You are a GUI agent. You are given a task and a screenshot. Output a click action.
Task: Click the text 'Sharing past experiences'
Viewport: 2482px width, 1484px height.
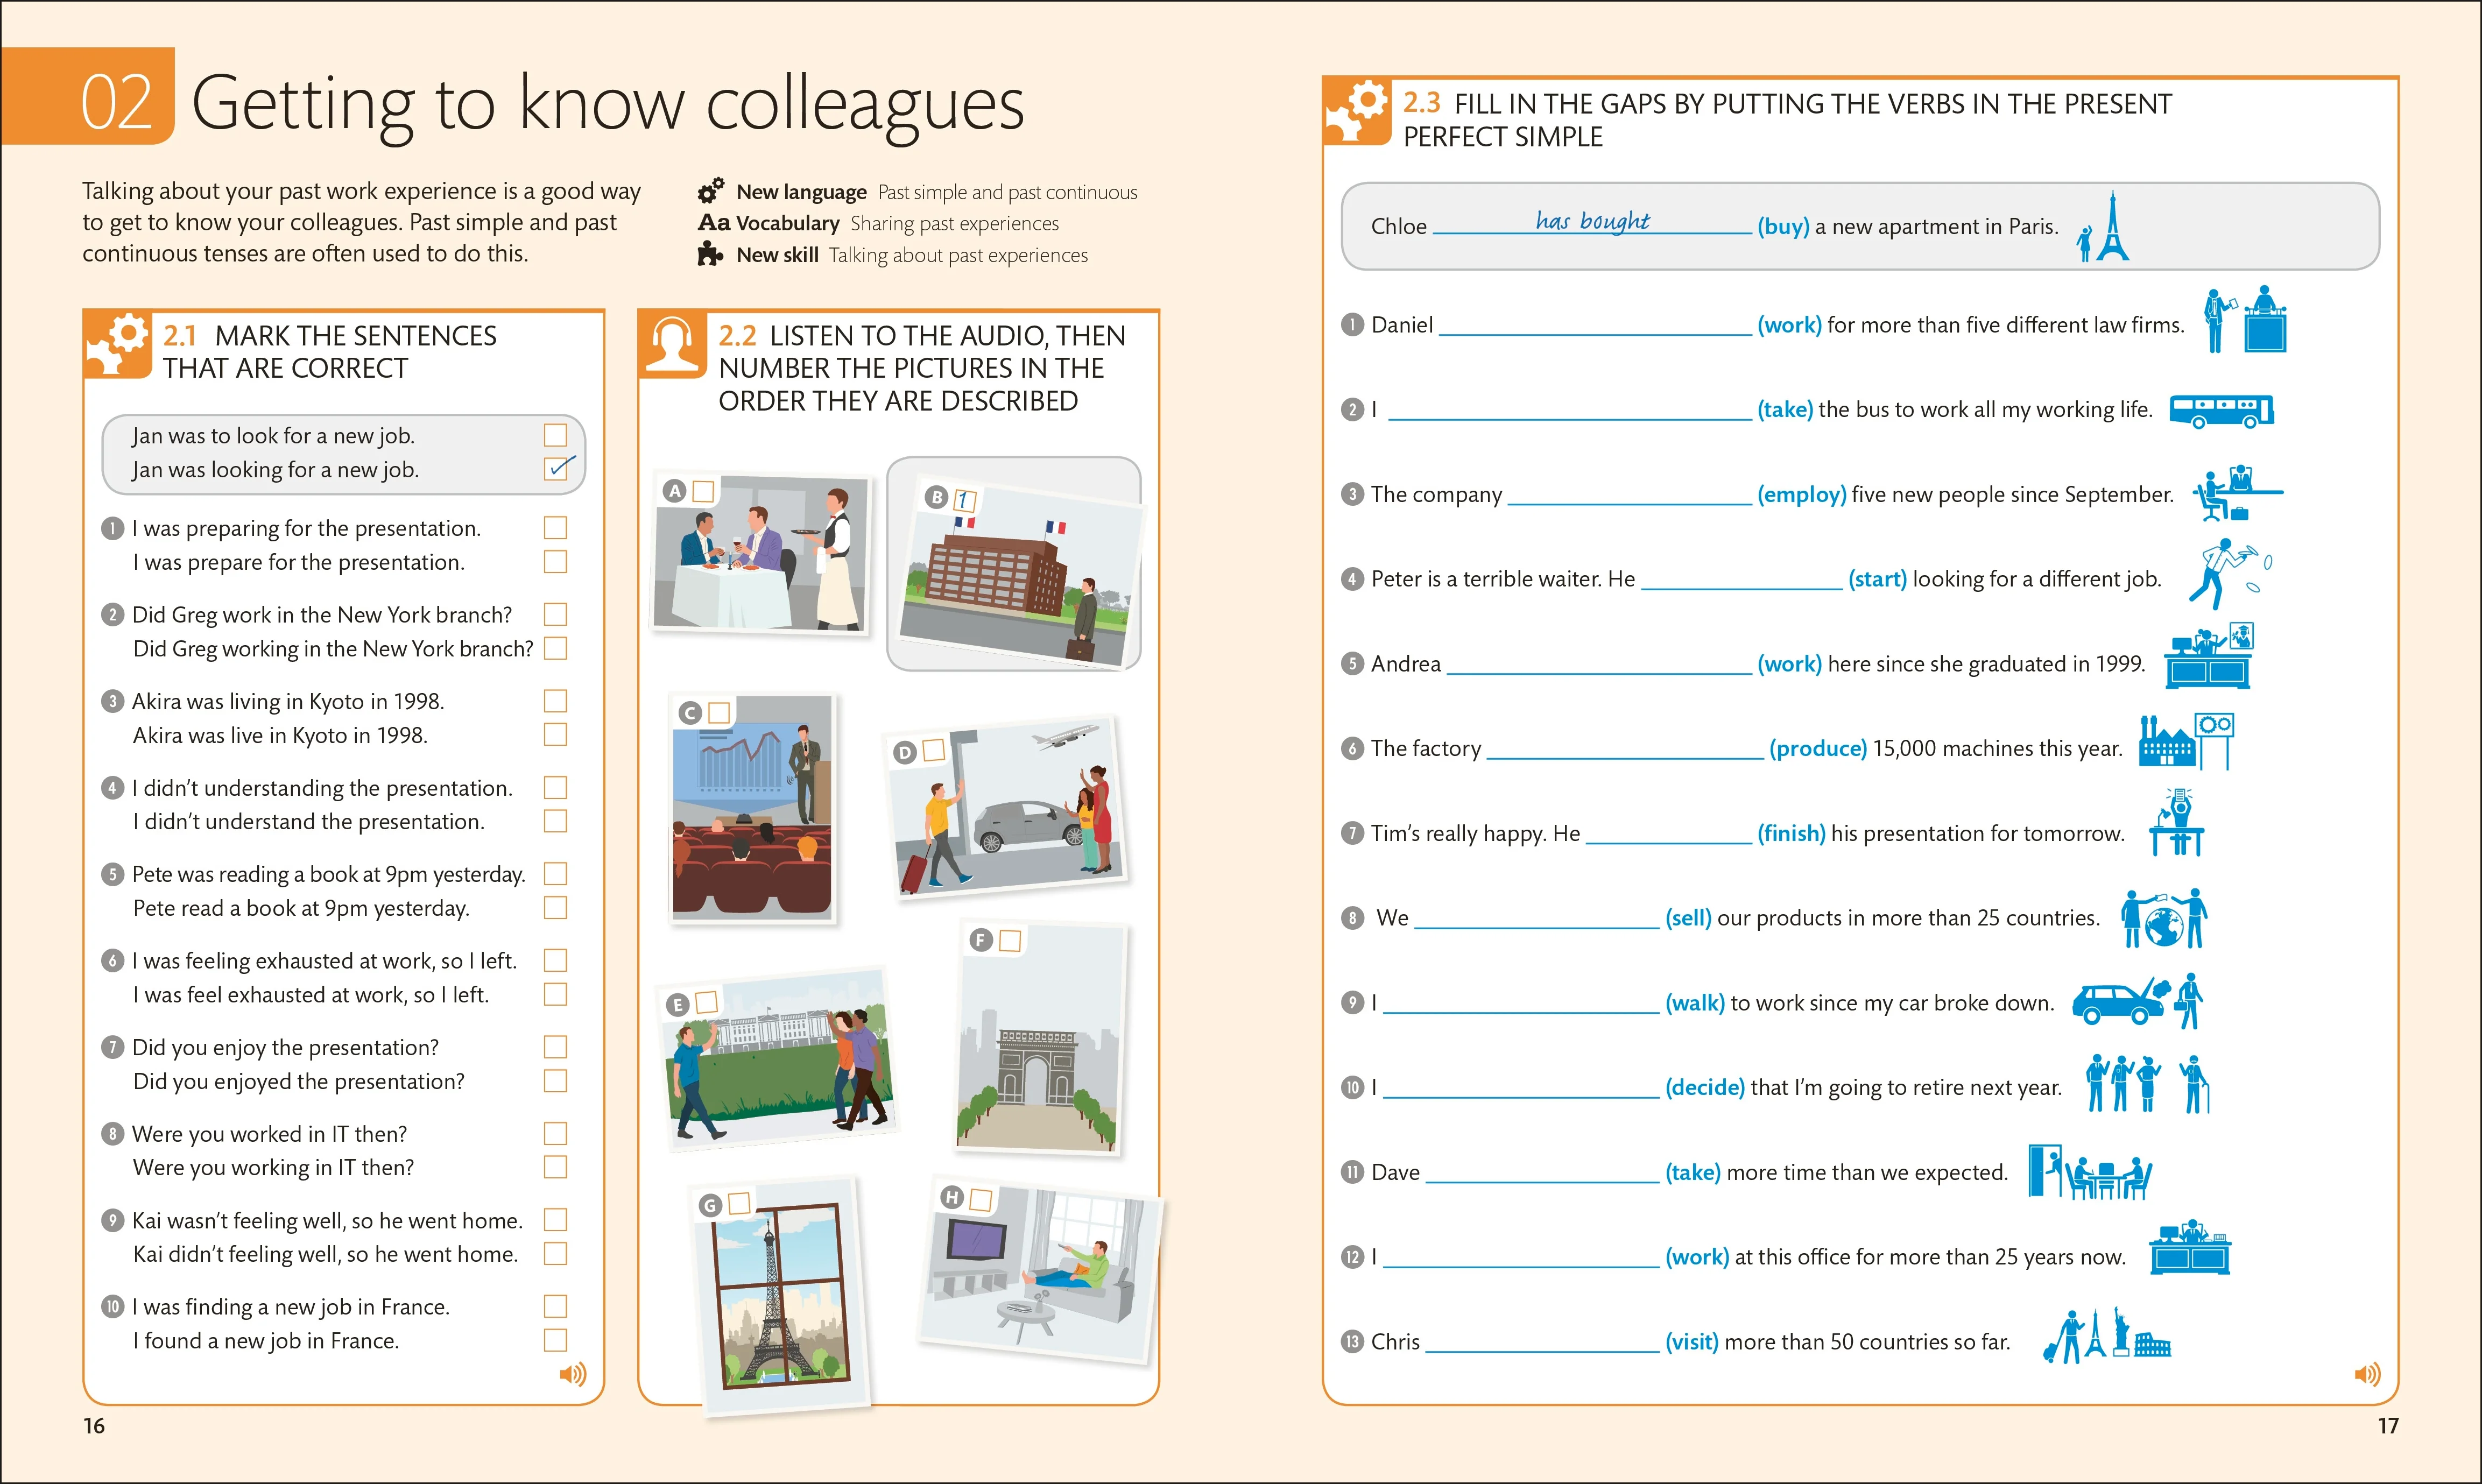[954, 223]
